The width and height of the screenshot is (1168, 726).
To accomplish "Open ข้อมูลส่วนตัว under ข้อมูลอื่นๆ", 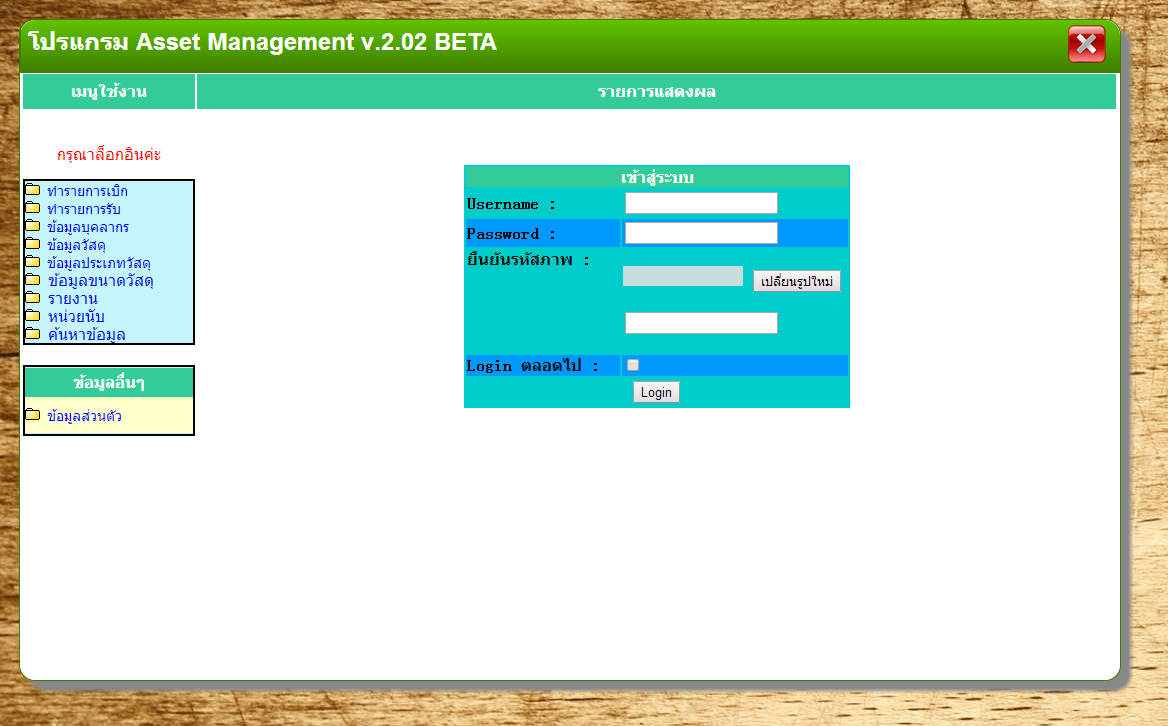I will point(84,415).
